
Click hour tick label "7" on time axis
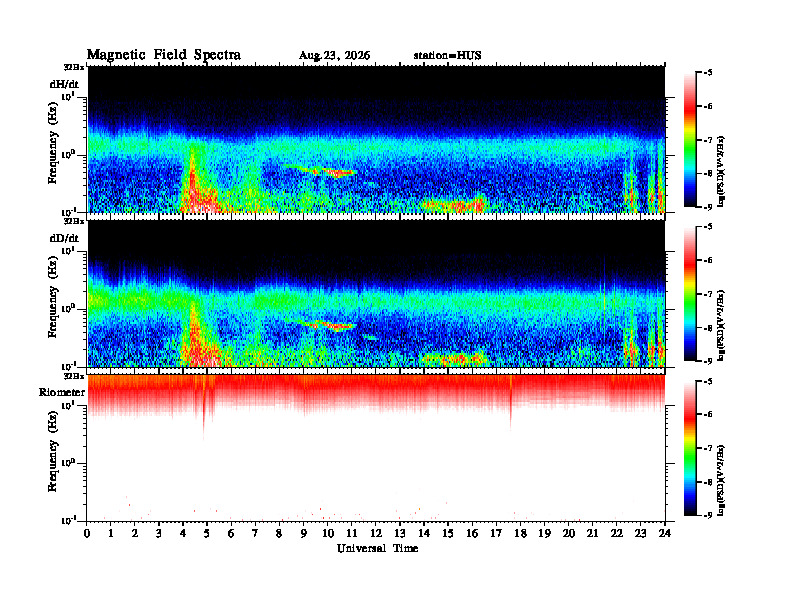click(255, 534)
